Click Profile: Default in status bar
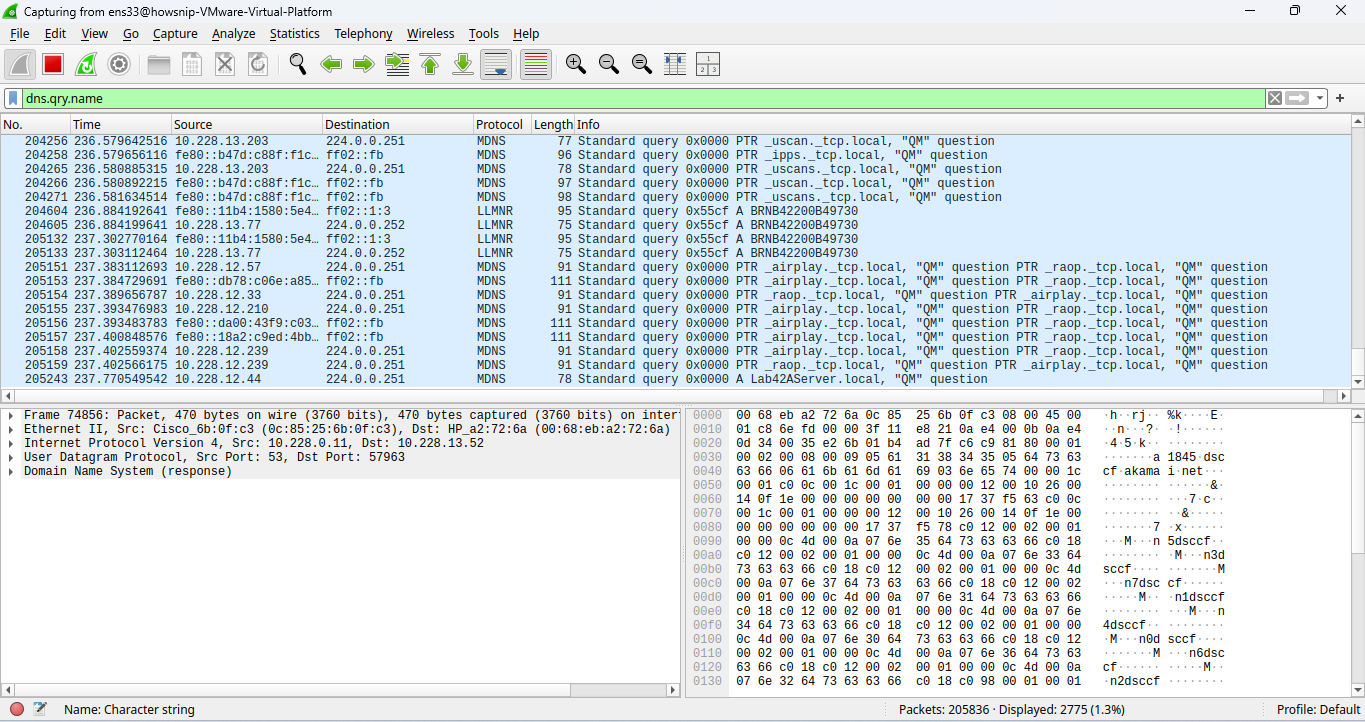Viewport: 1365px width, 722px height. [1318, 709]
